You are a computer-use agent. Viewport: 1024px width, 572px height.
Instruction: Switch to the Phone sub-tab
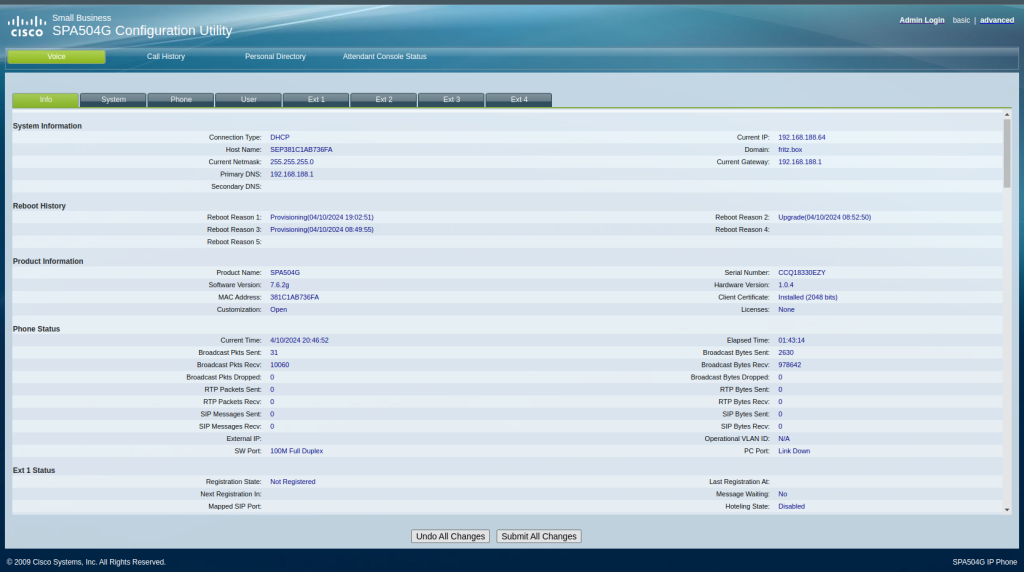point(181,100)
